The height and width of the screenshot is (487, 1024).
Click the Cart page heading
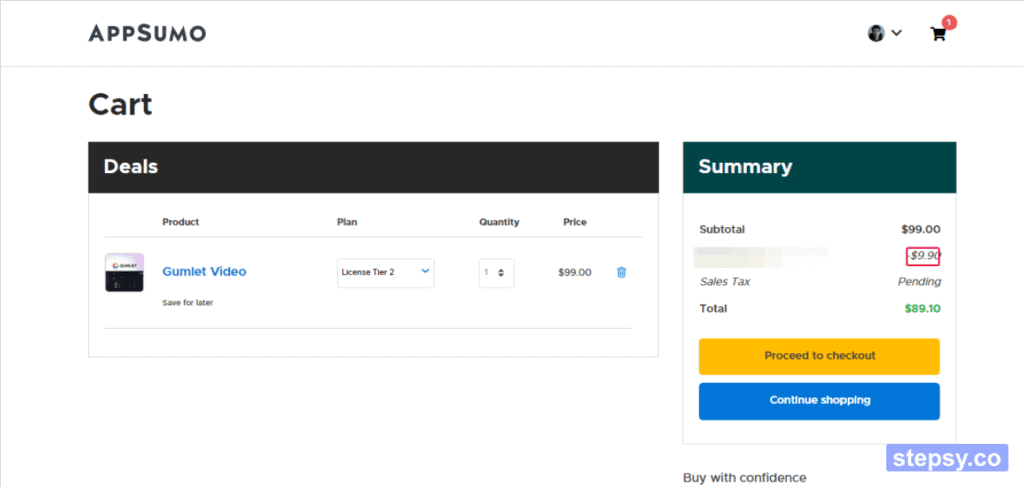[x=120, y=104]
